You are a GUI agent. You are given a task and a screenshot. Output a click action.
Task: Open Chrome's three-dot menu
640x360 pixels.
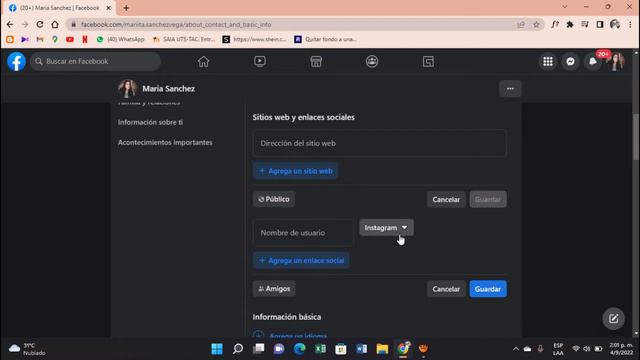pos(630,24)
